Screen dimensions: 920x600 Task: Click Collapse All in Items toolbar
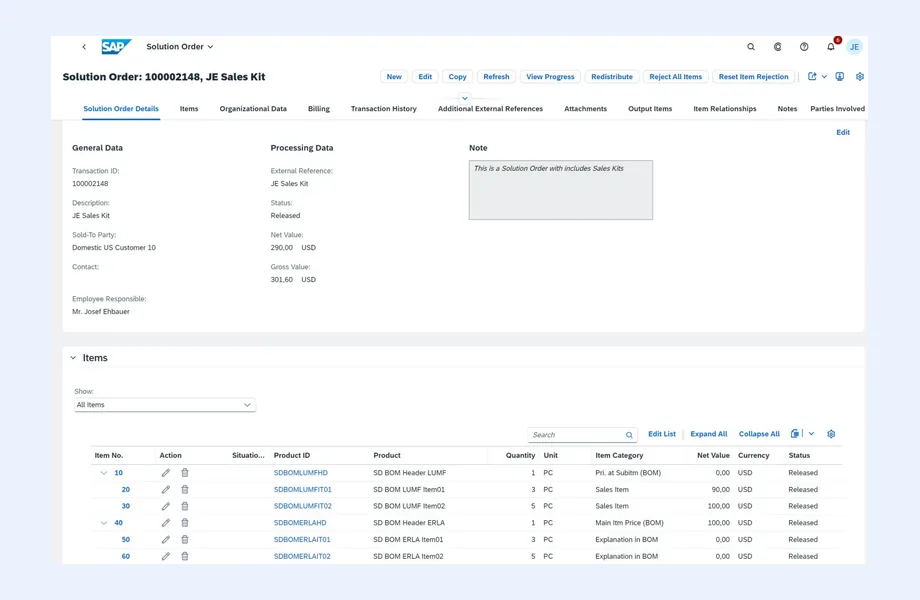pyautogui.click(x=759, y=434)
